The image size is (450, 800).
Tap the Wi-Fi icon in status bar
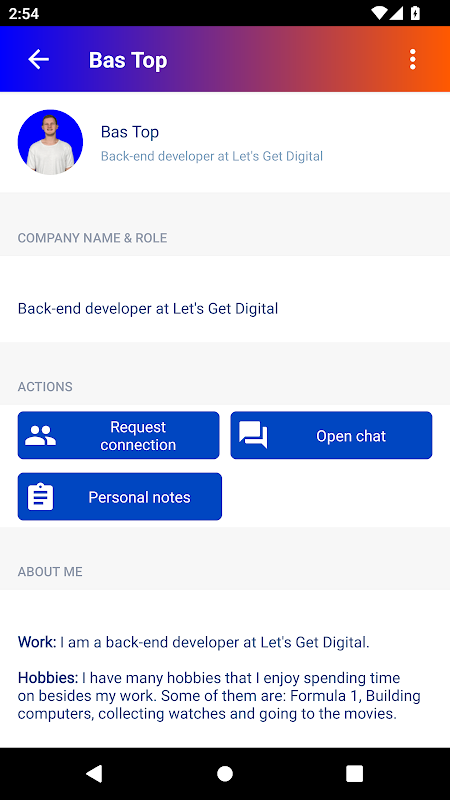[379, 13]
